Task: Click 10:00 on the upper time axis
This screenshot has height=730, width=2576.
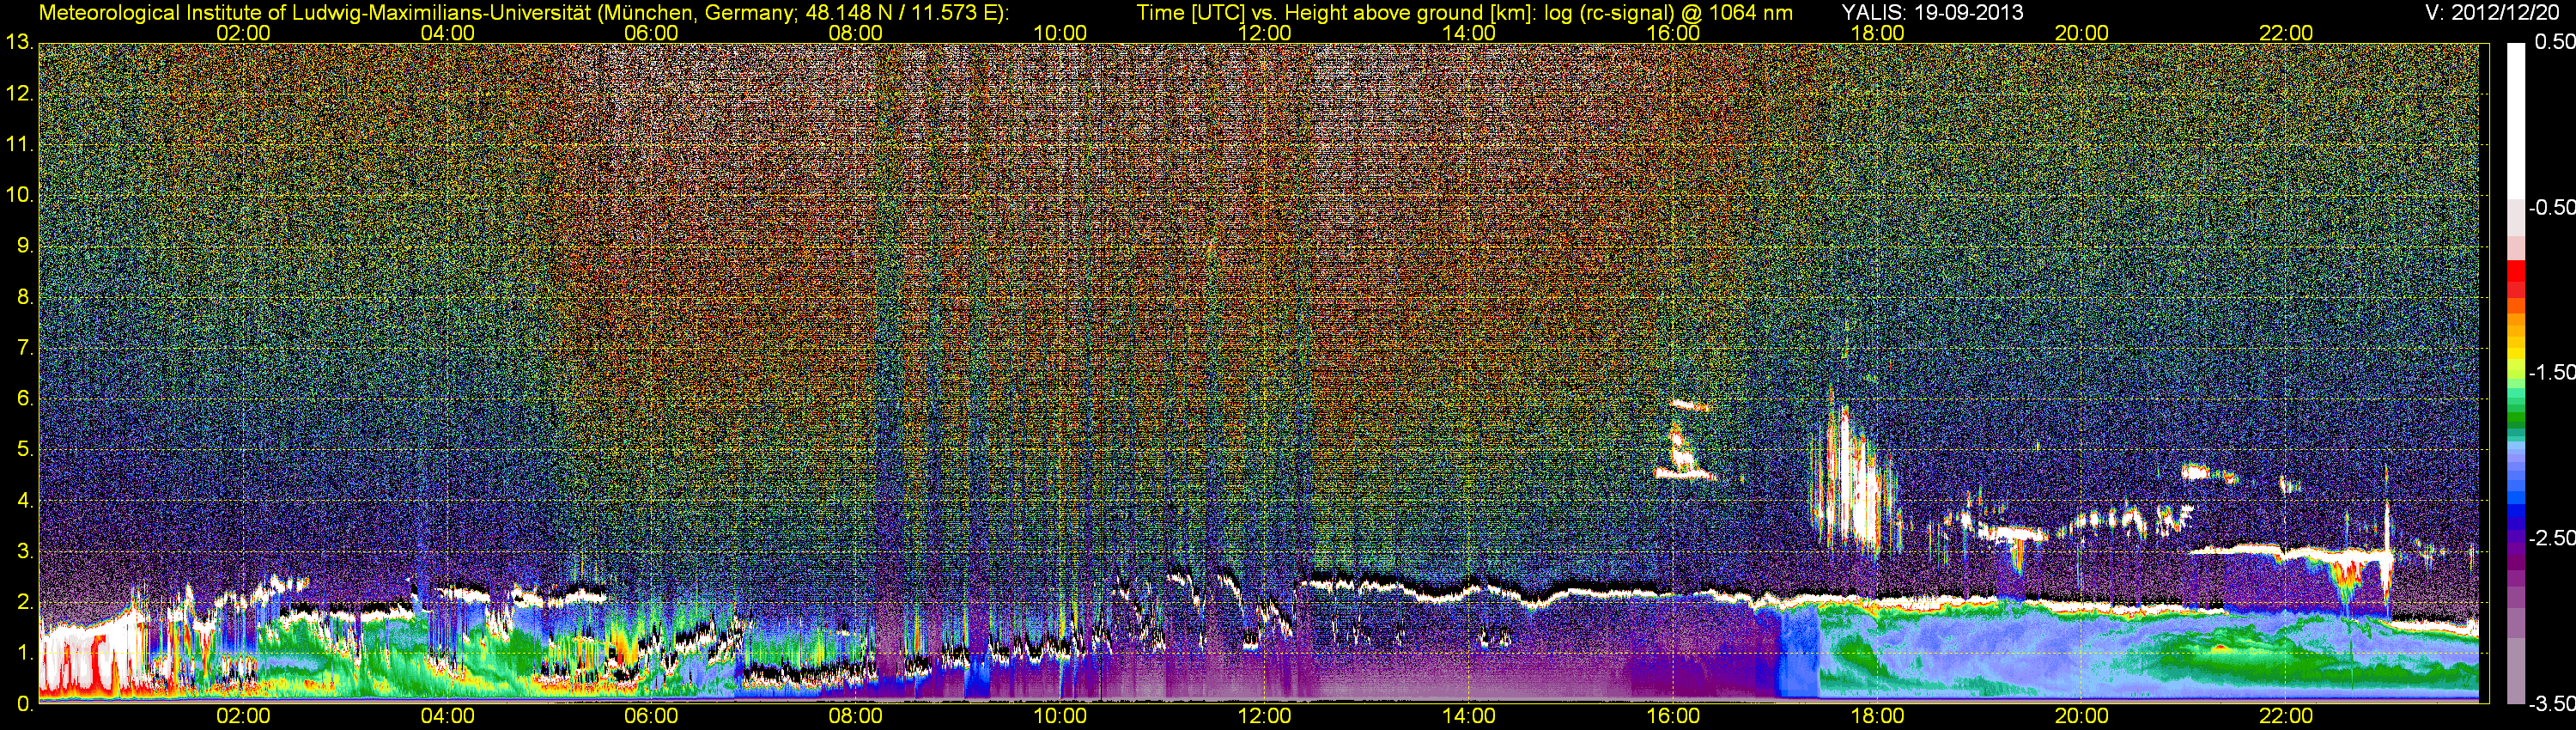Action: pos(1060,33)
